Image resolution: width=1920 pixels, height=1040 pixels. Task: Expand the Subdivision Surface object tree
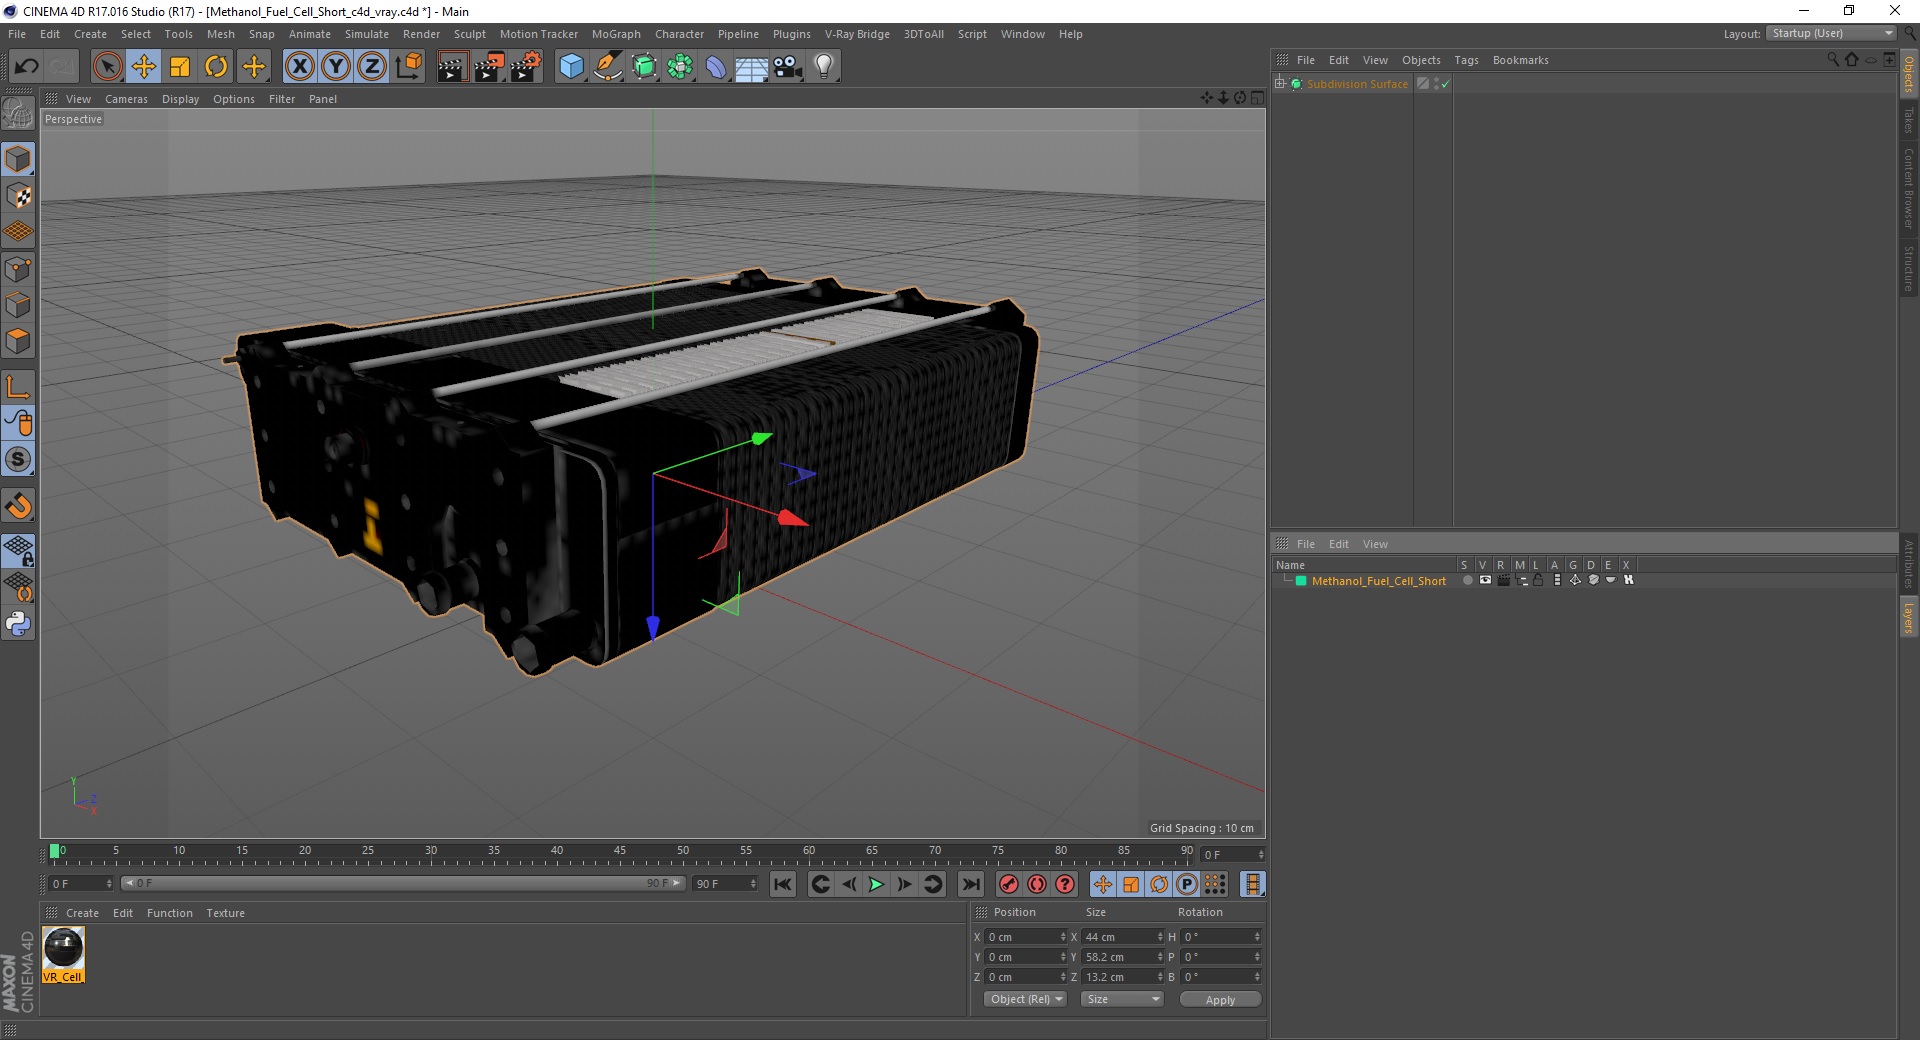[x=1280, y=83]
